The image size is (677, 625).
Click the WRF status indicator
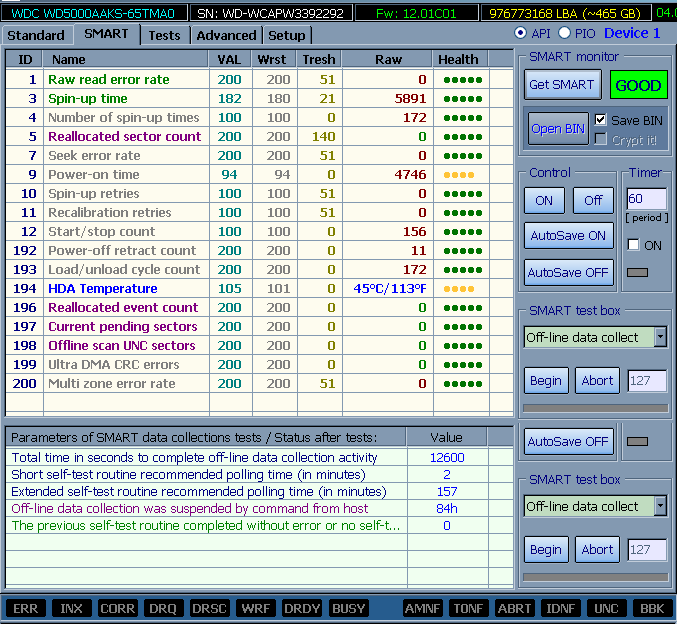click(x=256, y=609)
